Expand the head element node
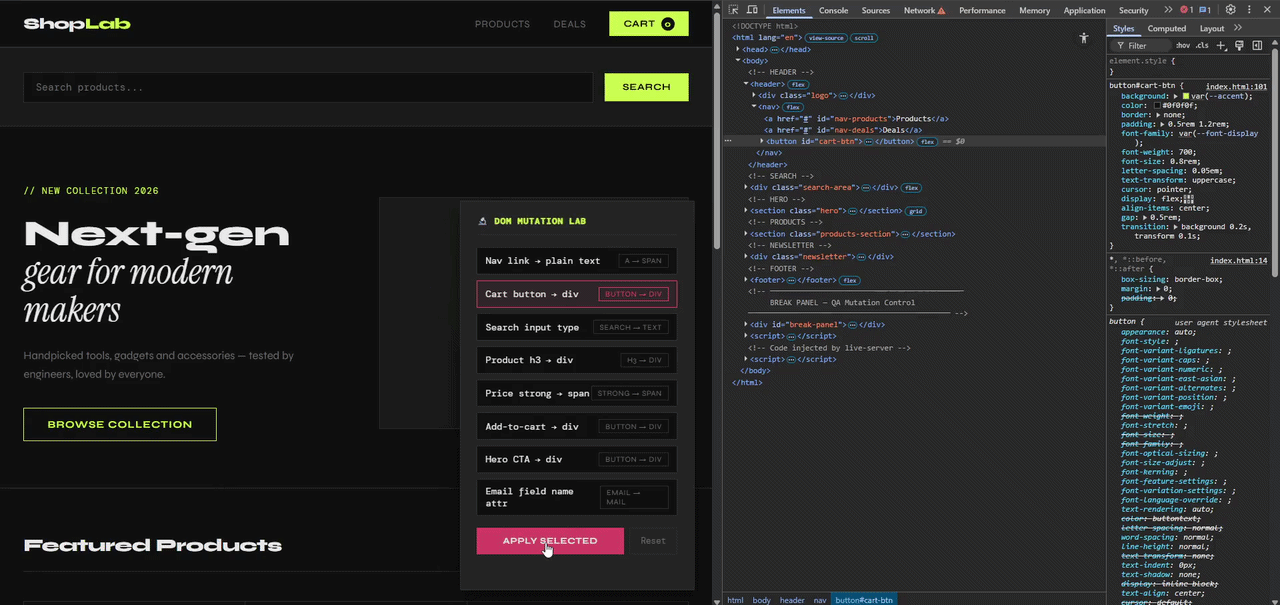The height and width of the screenshot is (605, 1280). tap(738, 49)
